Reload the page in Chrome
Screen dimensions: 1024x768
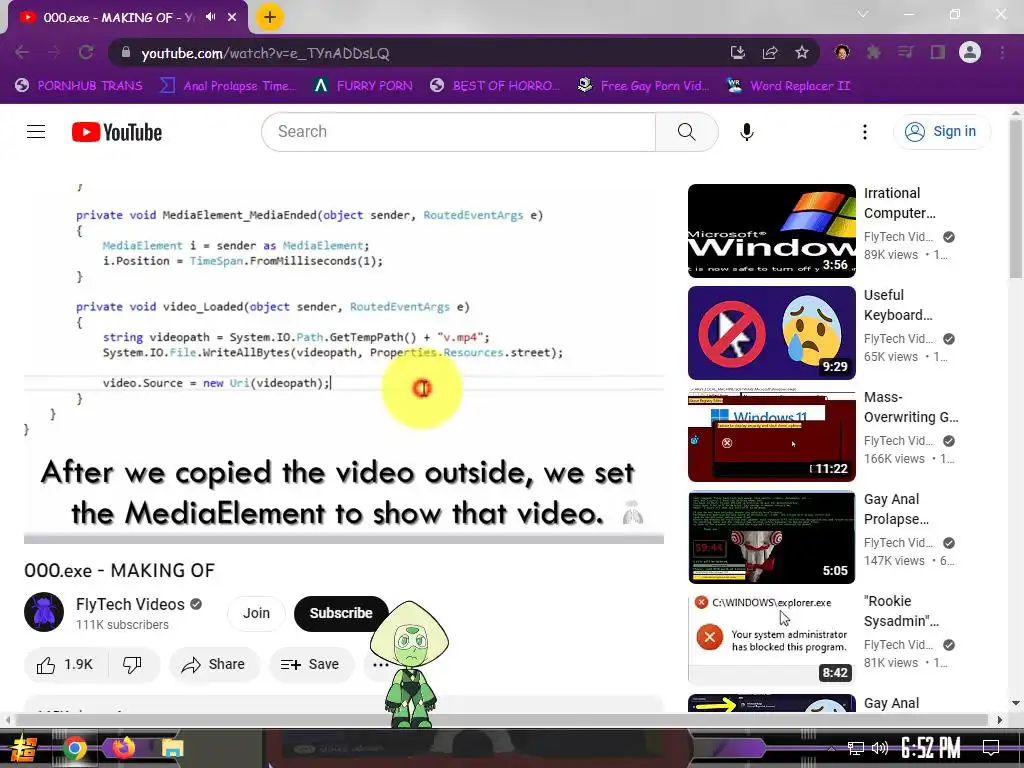86,52
